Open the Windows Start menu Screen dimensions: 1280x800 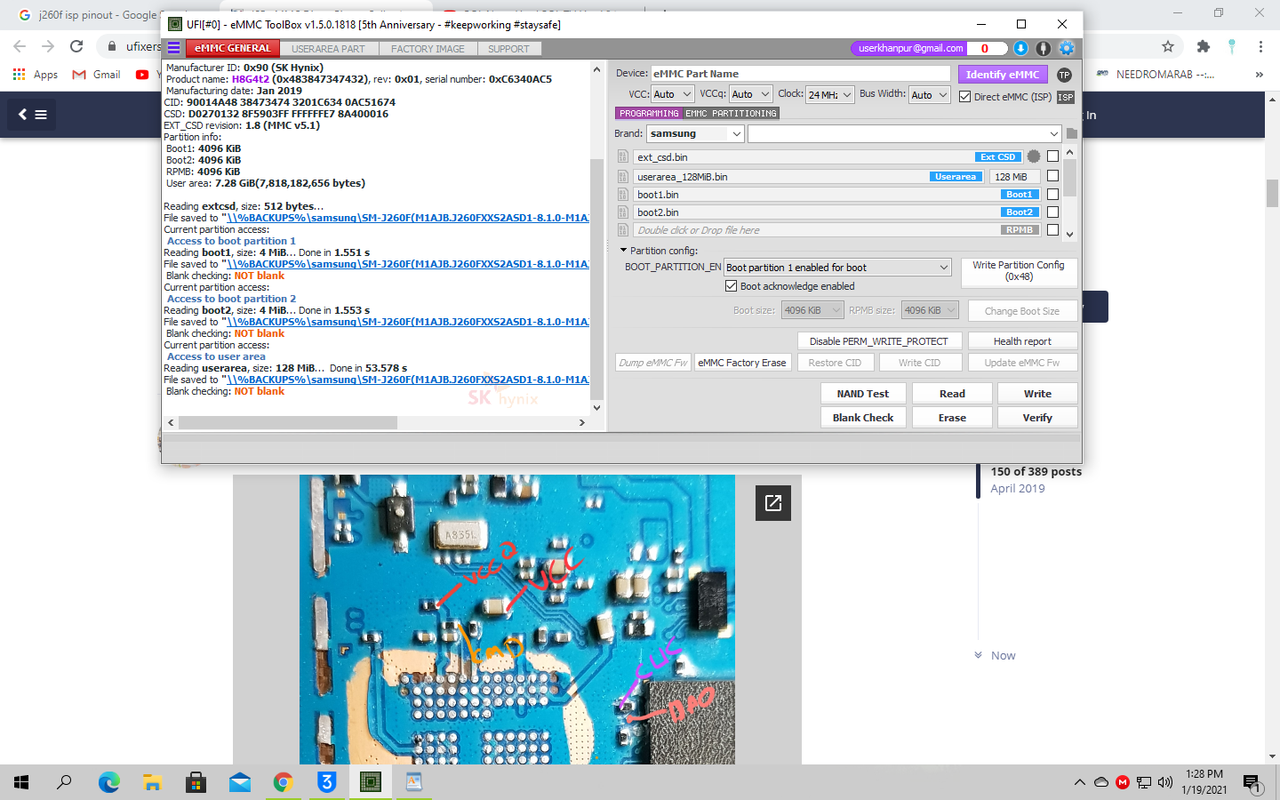(x=22, y=781)
